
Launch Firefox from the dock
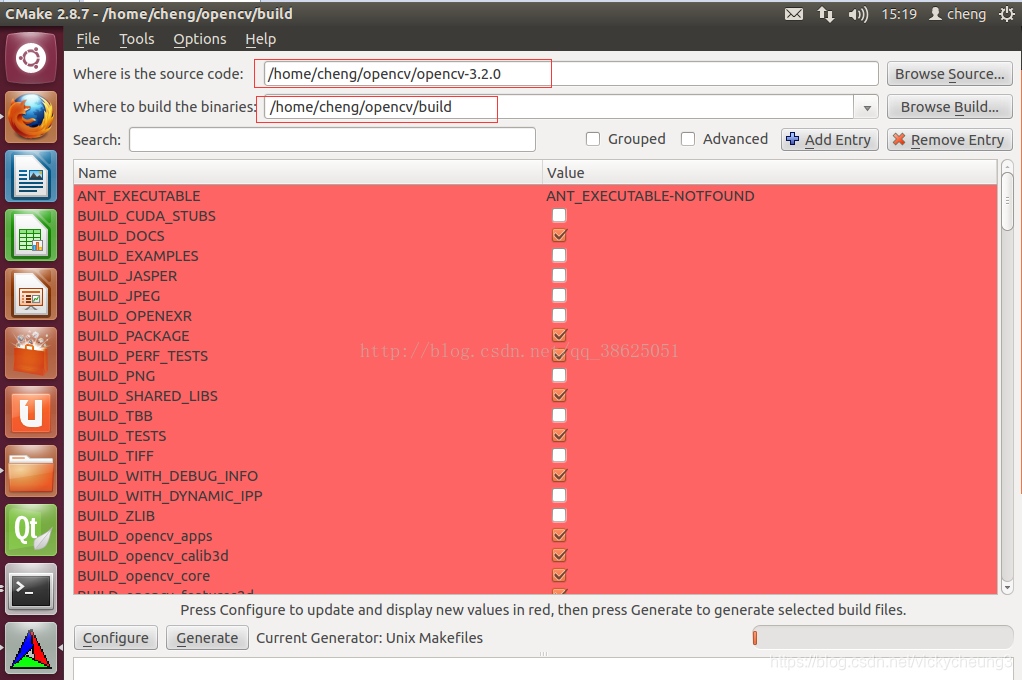pyautogui.click(x=31, y=117)
